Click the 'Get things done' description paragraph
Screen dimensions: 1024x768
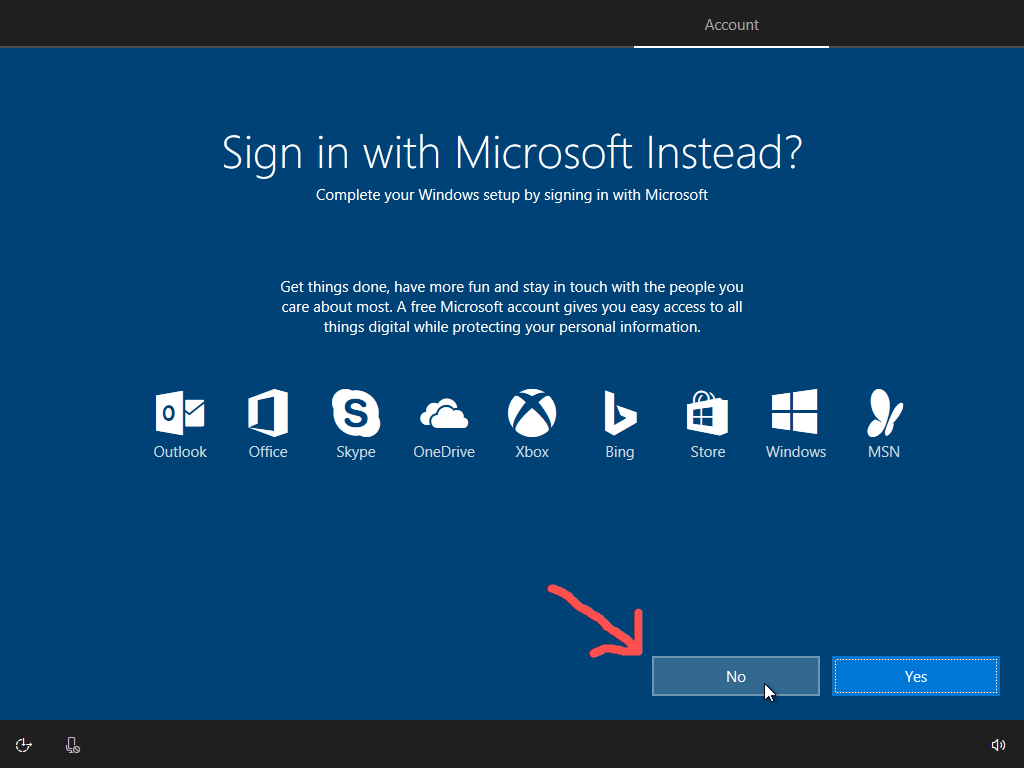[512, 307]
